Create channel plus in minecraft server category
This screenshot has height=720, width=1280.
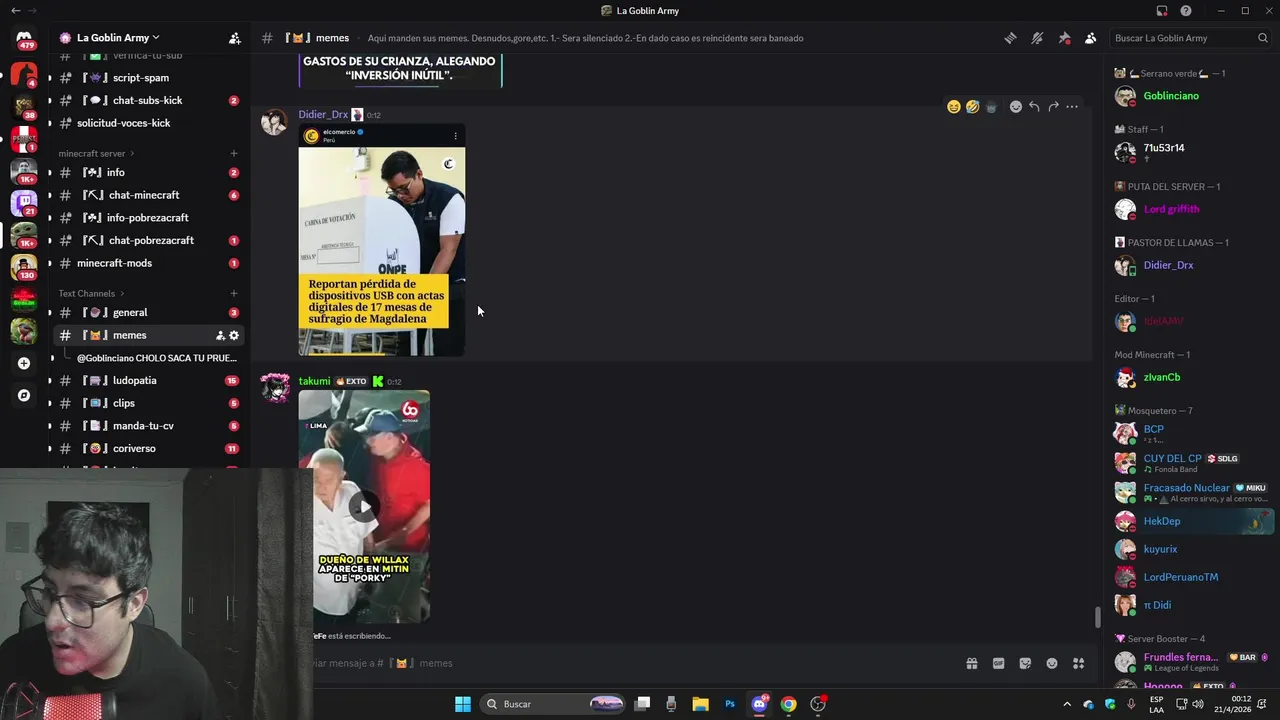(234, 154)
